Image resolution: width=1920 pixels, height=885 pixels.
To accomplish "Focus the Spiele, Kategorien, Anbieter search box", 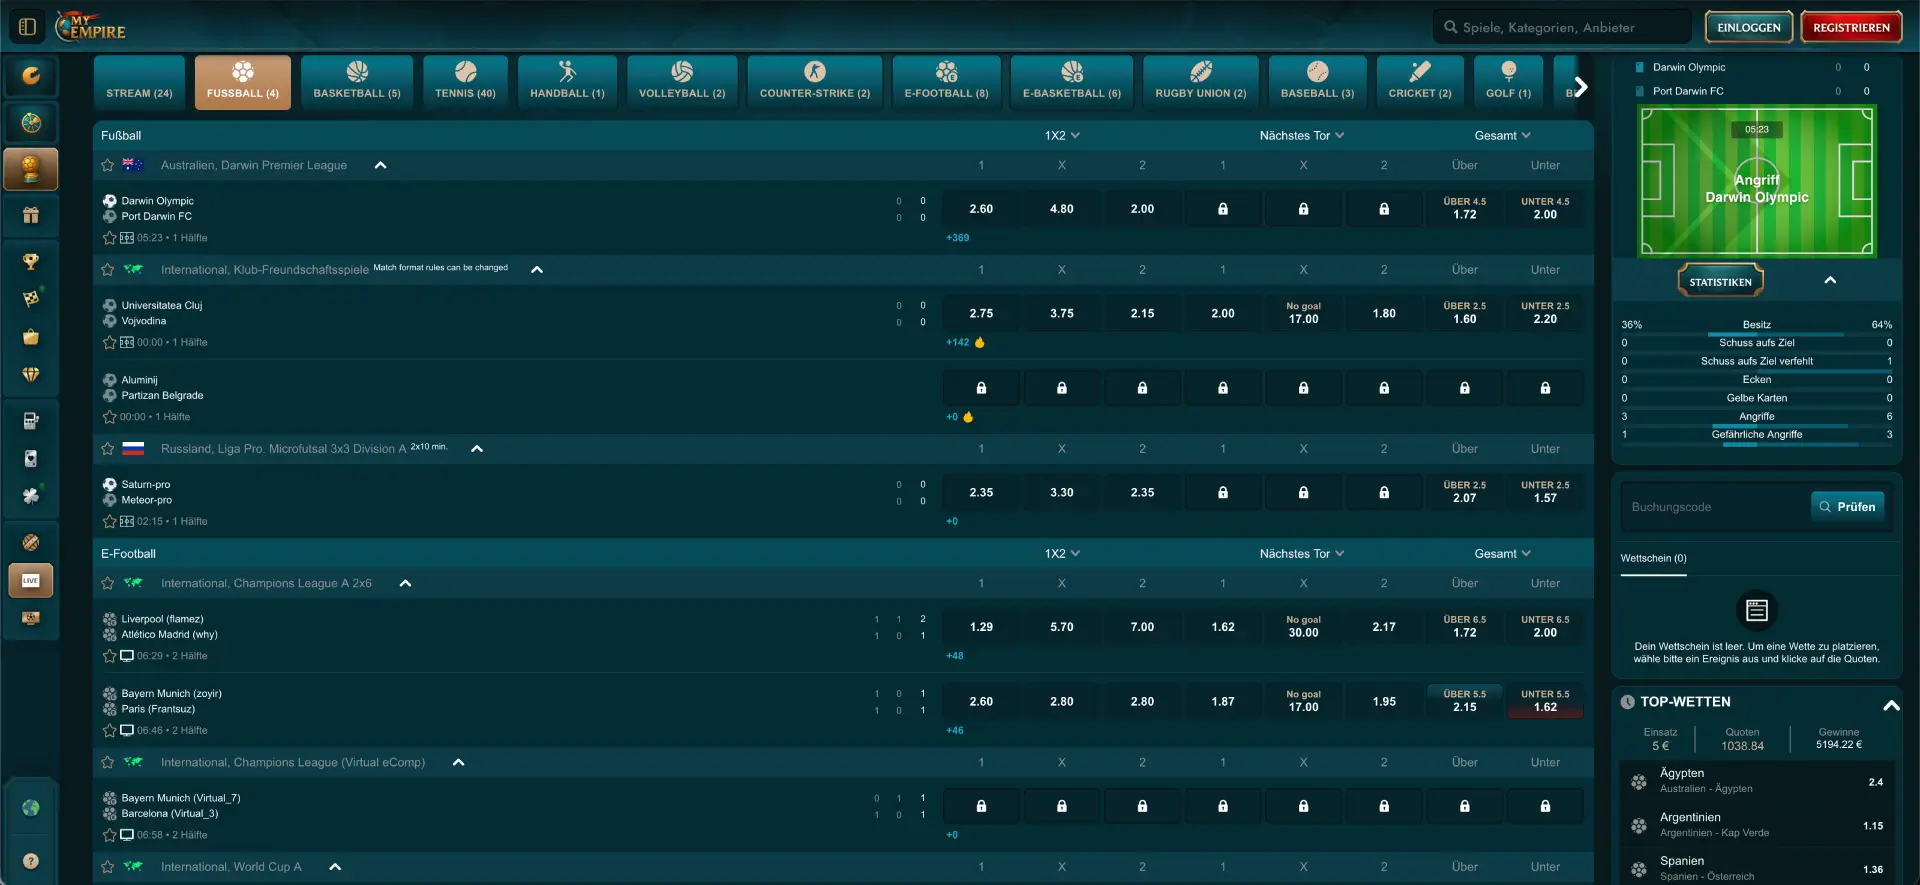I will [1562, 27].
